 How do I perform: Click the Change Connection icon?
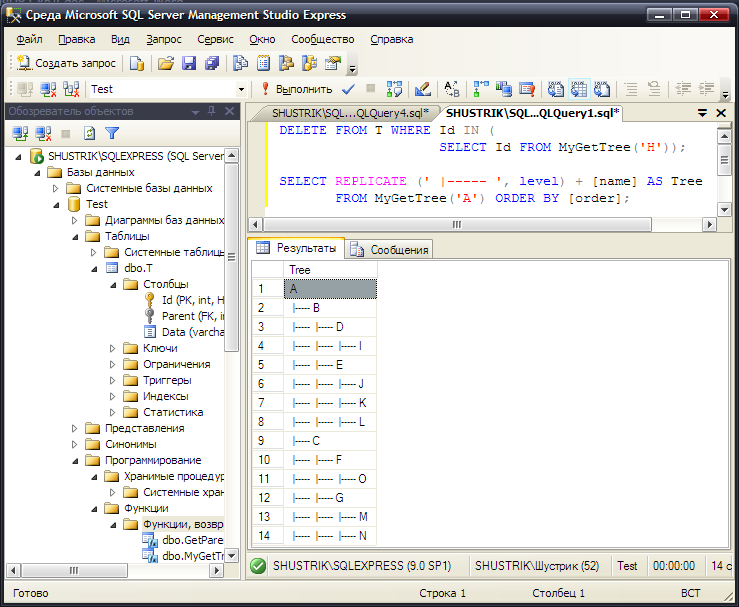coord(71,89)
